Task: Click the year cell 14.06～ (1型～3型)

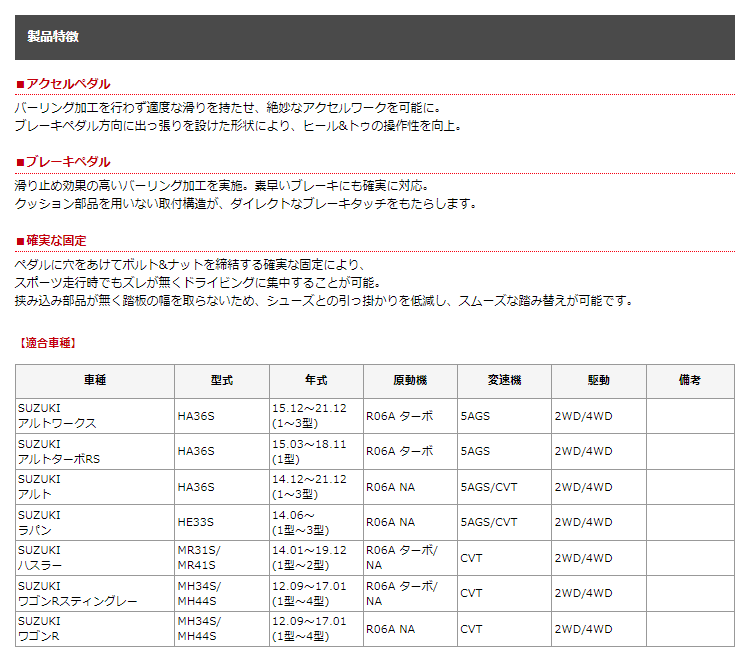Action: pyautogui.click(x=316, y=522)
